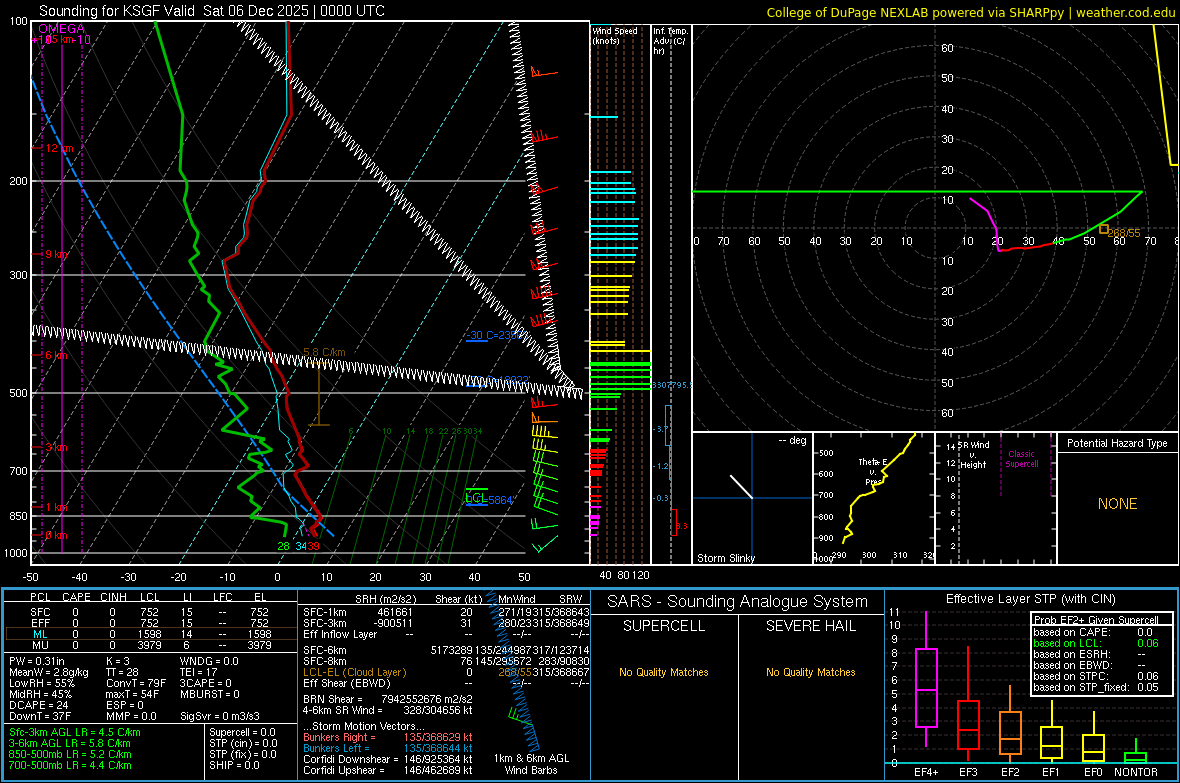This screenshot has height=783, width=1180.
Task: Click the SUPERCELL column heading in SARS
Action: pyautogui.click(x=664, y=626)
